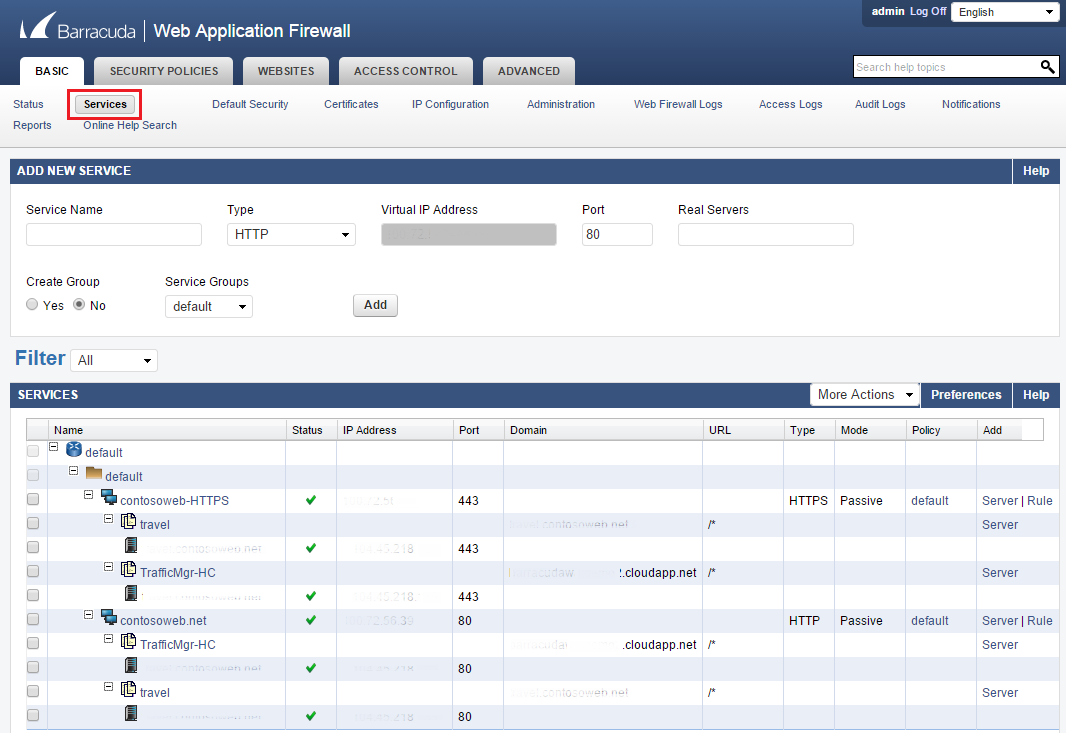The image size is (1066, 733).
Task: Click the Notifications submenu
Action: click(971, 104)
